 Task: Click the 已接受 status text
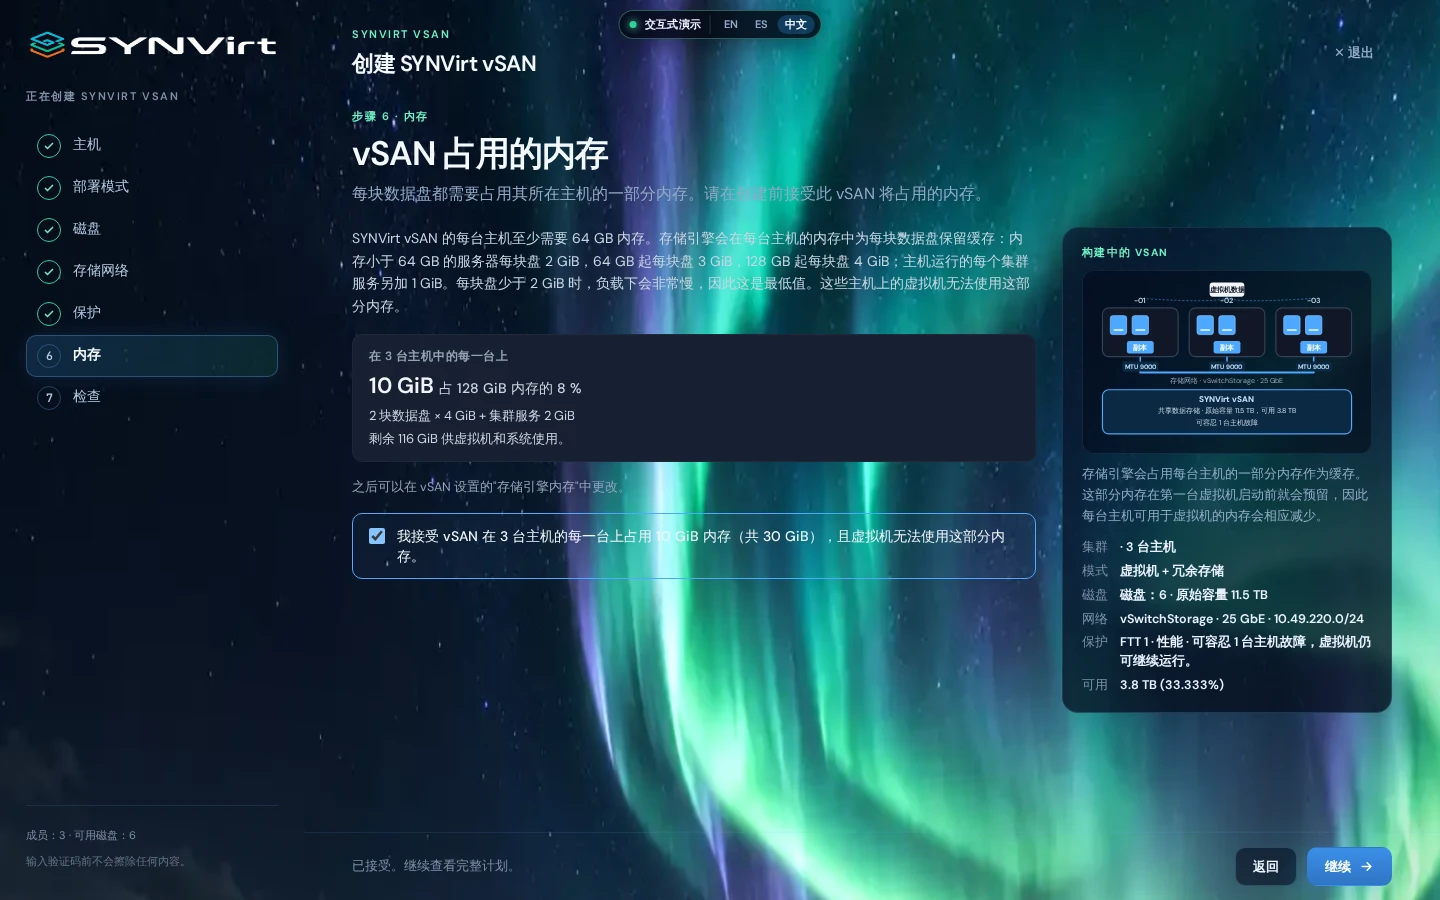pyautogui.click(x=436, y=866)
